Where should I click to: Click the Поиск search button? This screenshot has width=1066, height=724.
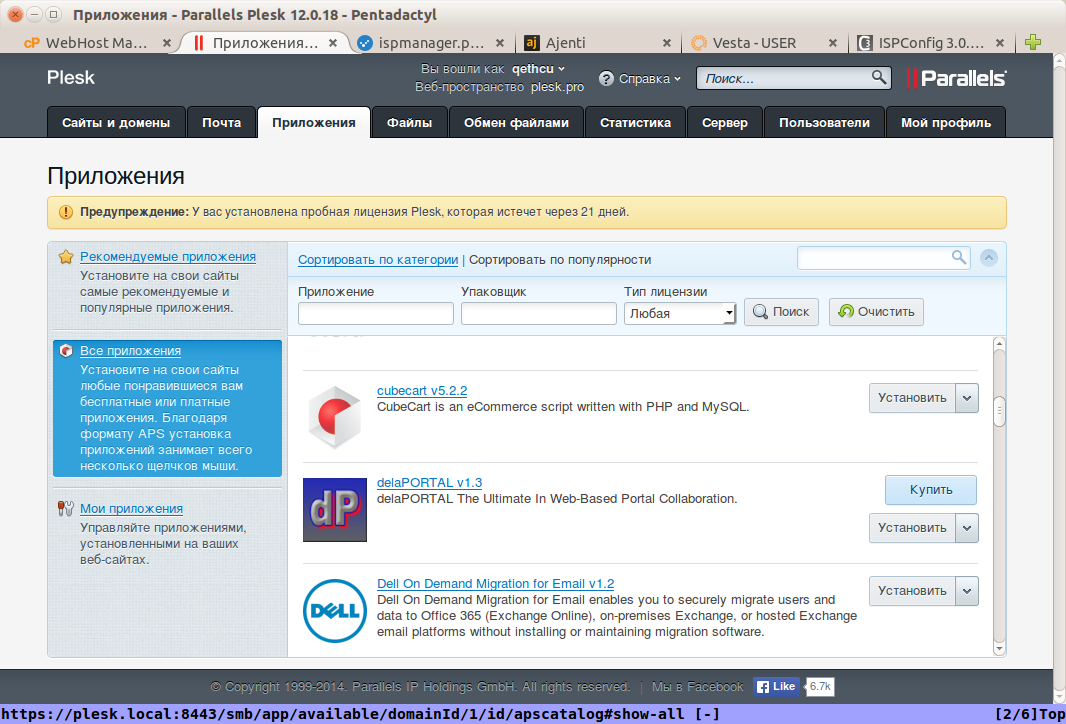781,312
